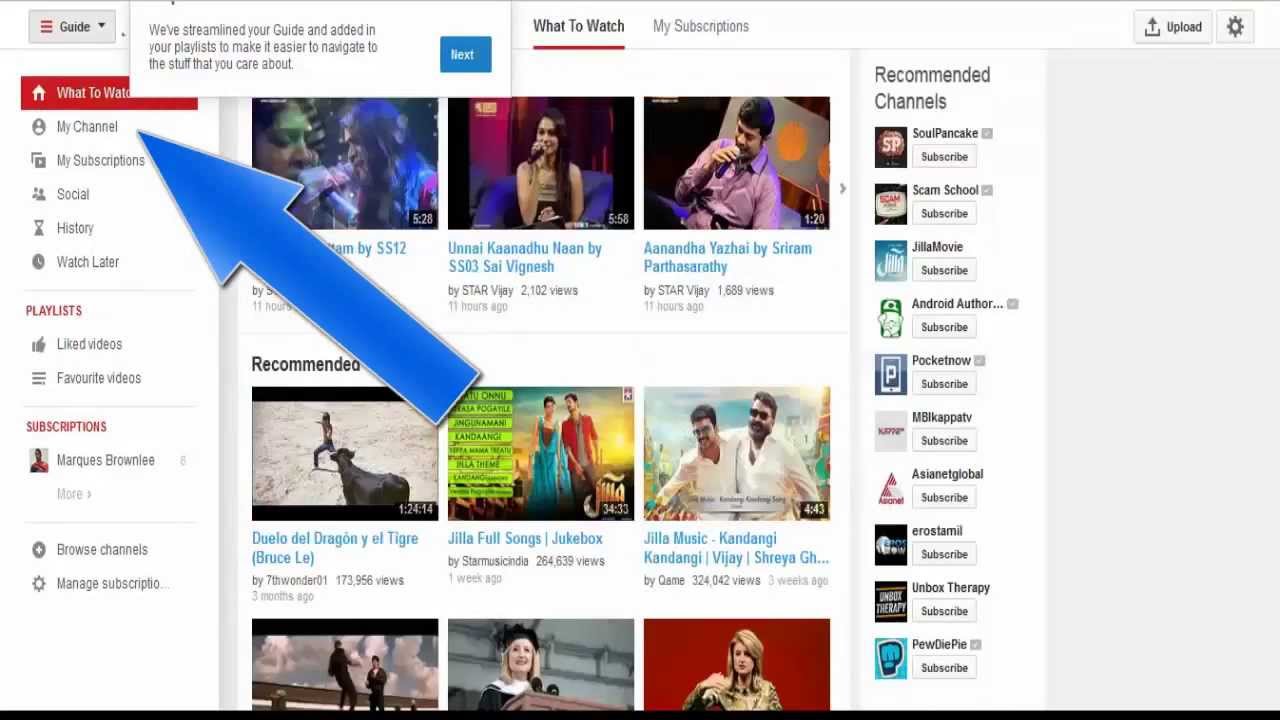Viewport: 1280px width, 720px height.
Task: Click the Watch Later clock icon
Action: (39, 262)
